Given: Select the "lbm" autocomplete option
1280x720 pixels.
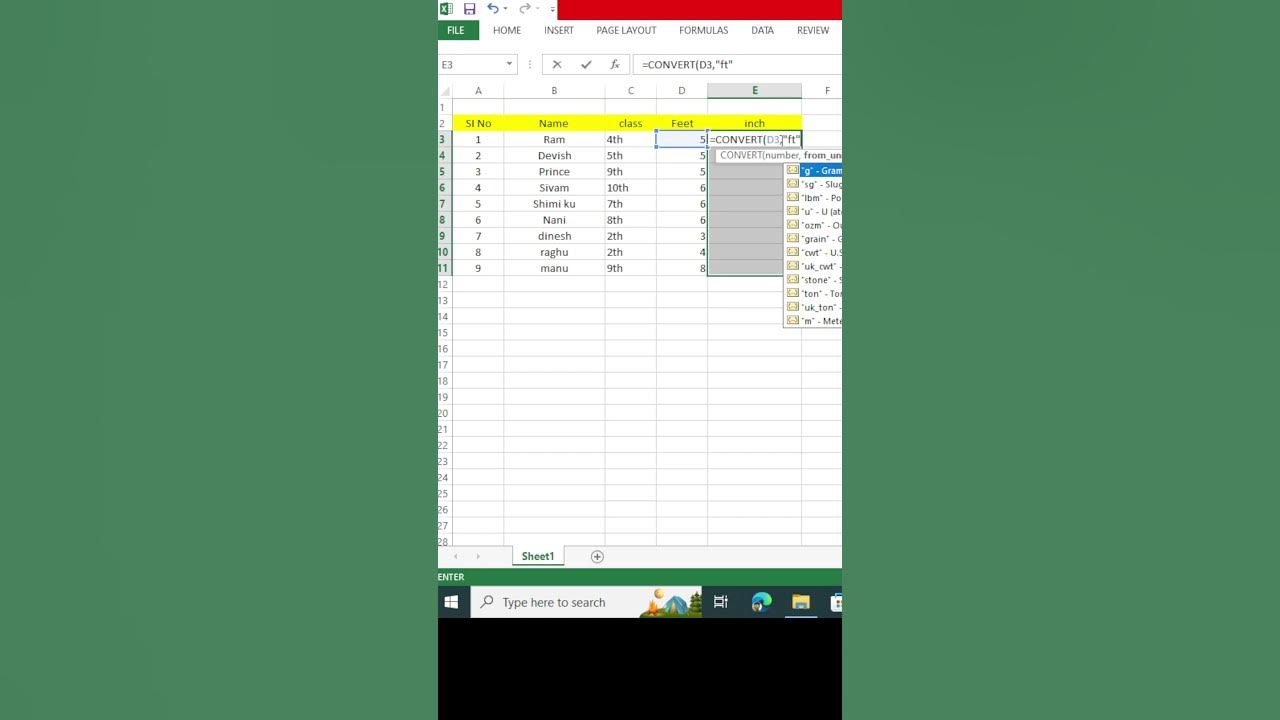Looking at the screenshot, I should tap(813, 198).
